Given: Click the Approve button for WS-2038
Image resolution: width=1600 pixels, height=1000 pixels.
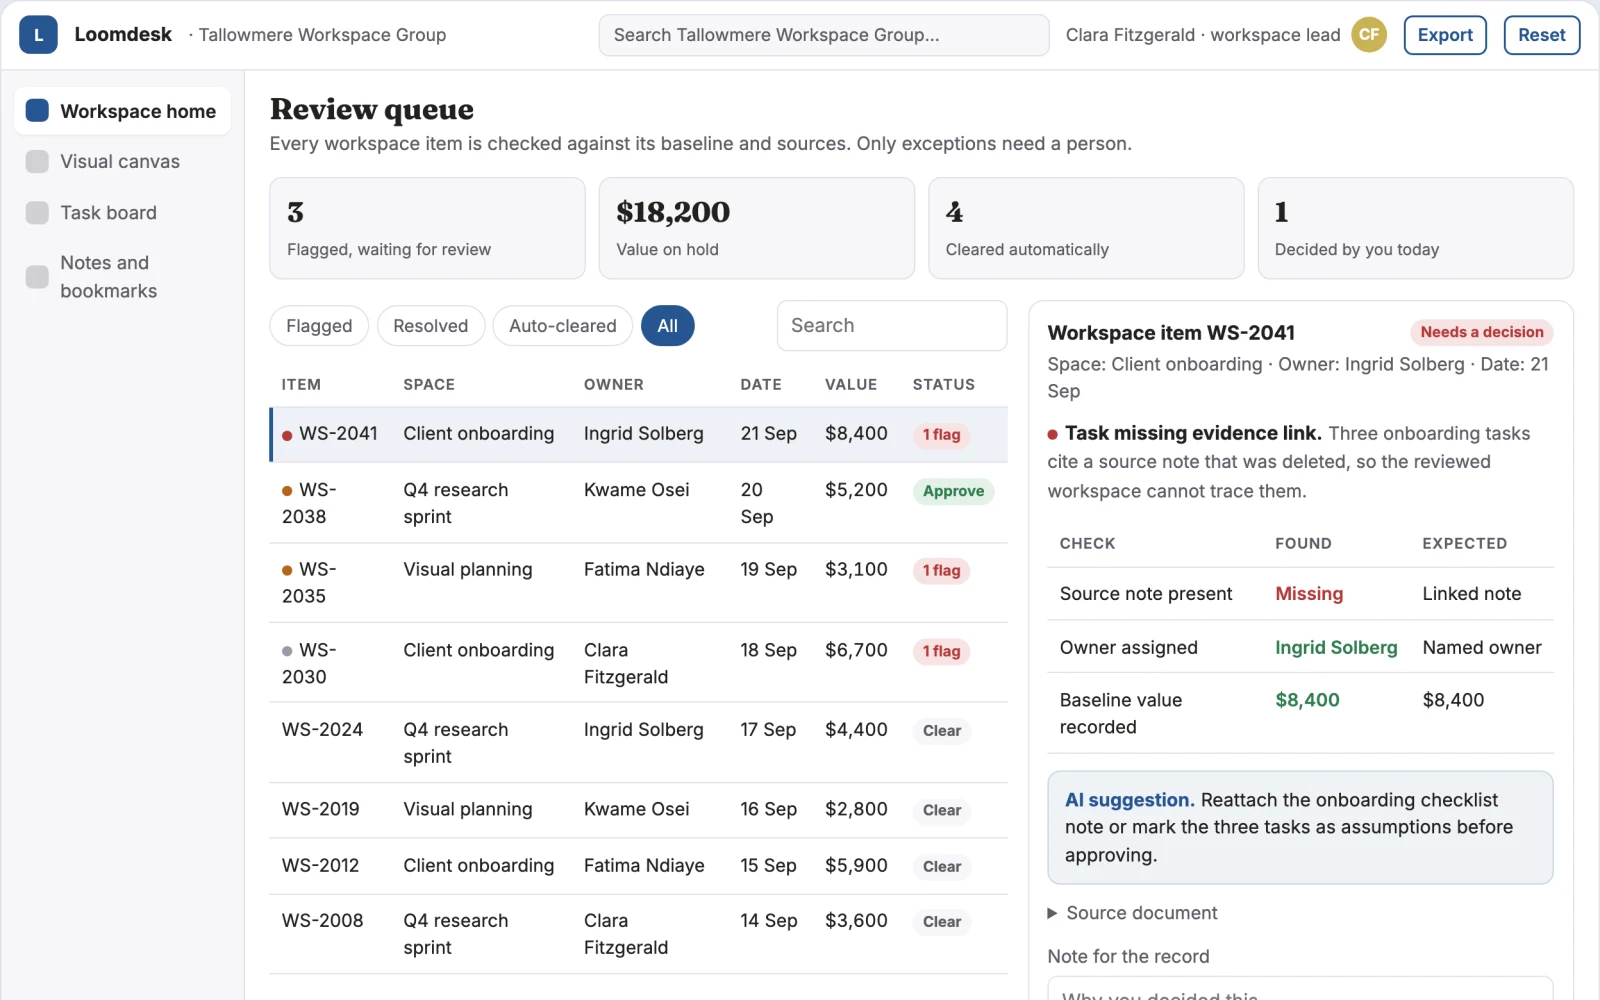Looking at the screenshot, I should (953, 491).
